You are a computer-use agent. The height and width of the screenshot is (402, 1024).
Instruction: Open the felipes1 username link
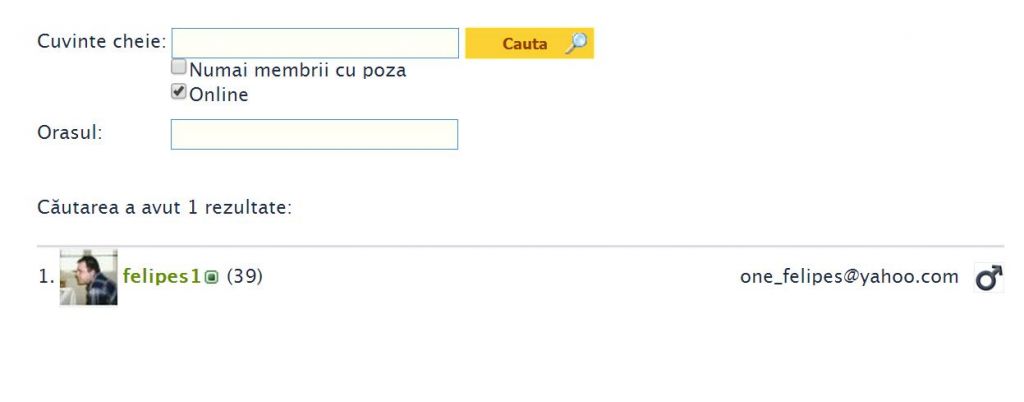[x=161, y=277]
